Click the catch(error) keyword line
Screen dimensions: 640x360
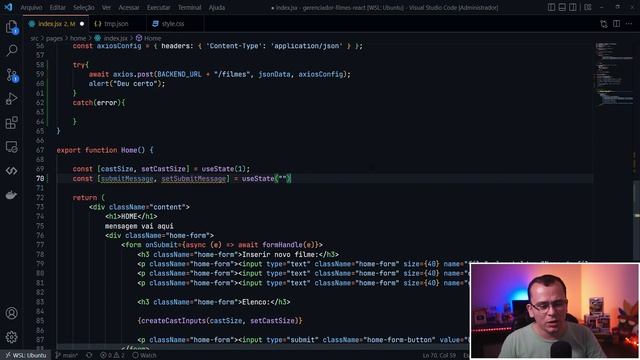[x=99, y=102]
